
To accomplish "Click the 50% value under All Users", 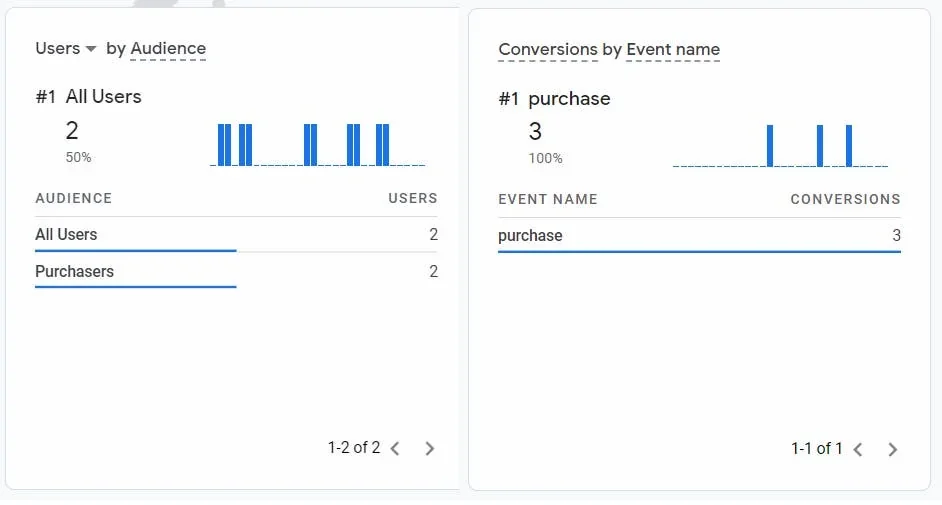I will [x=78, y=157].
